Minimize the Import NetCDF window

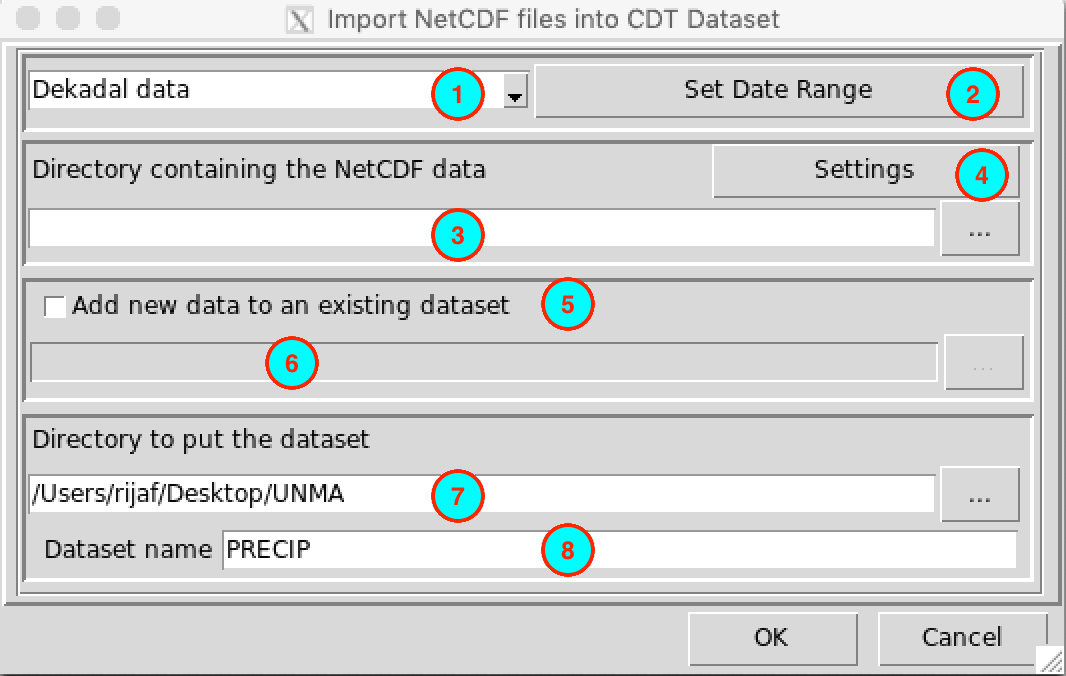point(66,18)
